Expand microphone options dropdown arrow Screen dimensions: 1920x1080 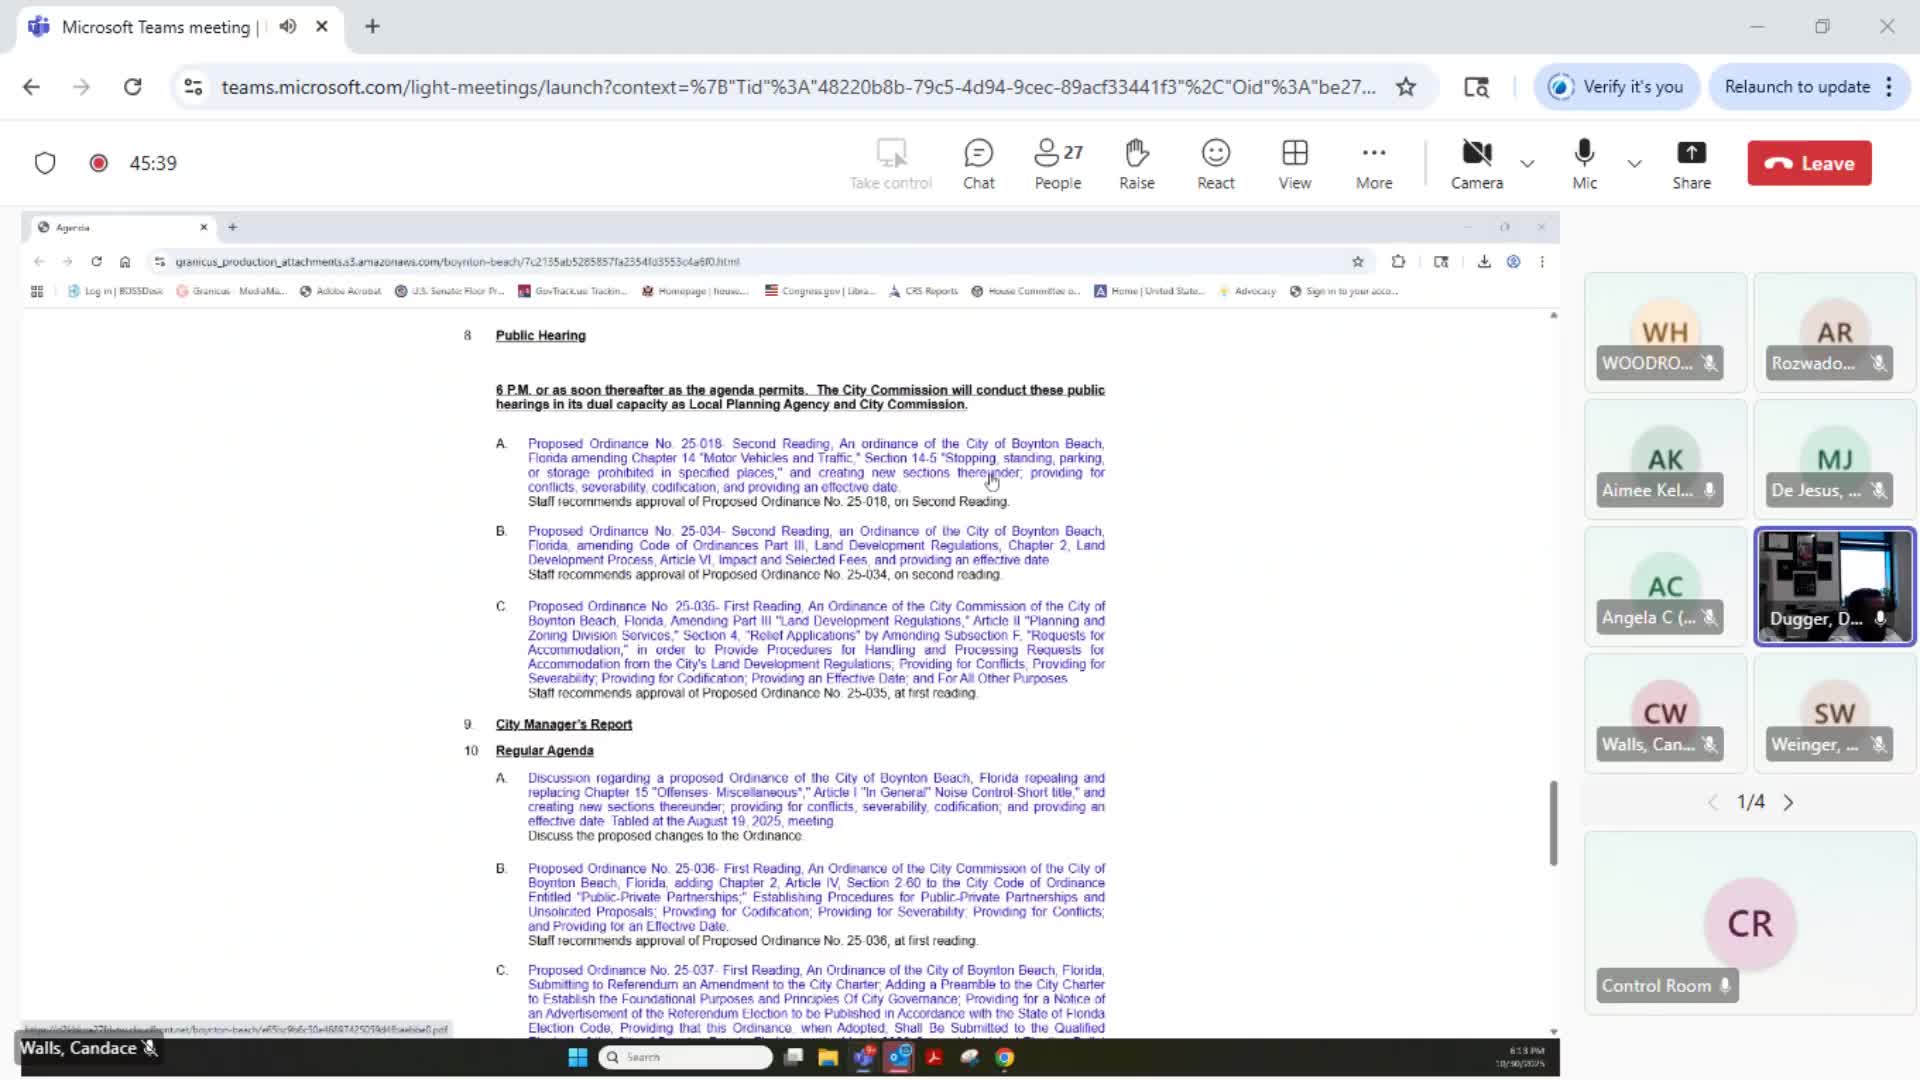[x=1634, y=163]
